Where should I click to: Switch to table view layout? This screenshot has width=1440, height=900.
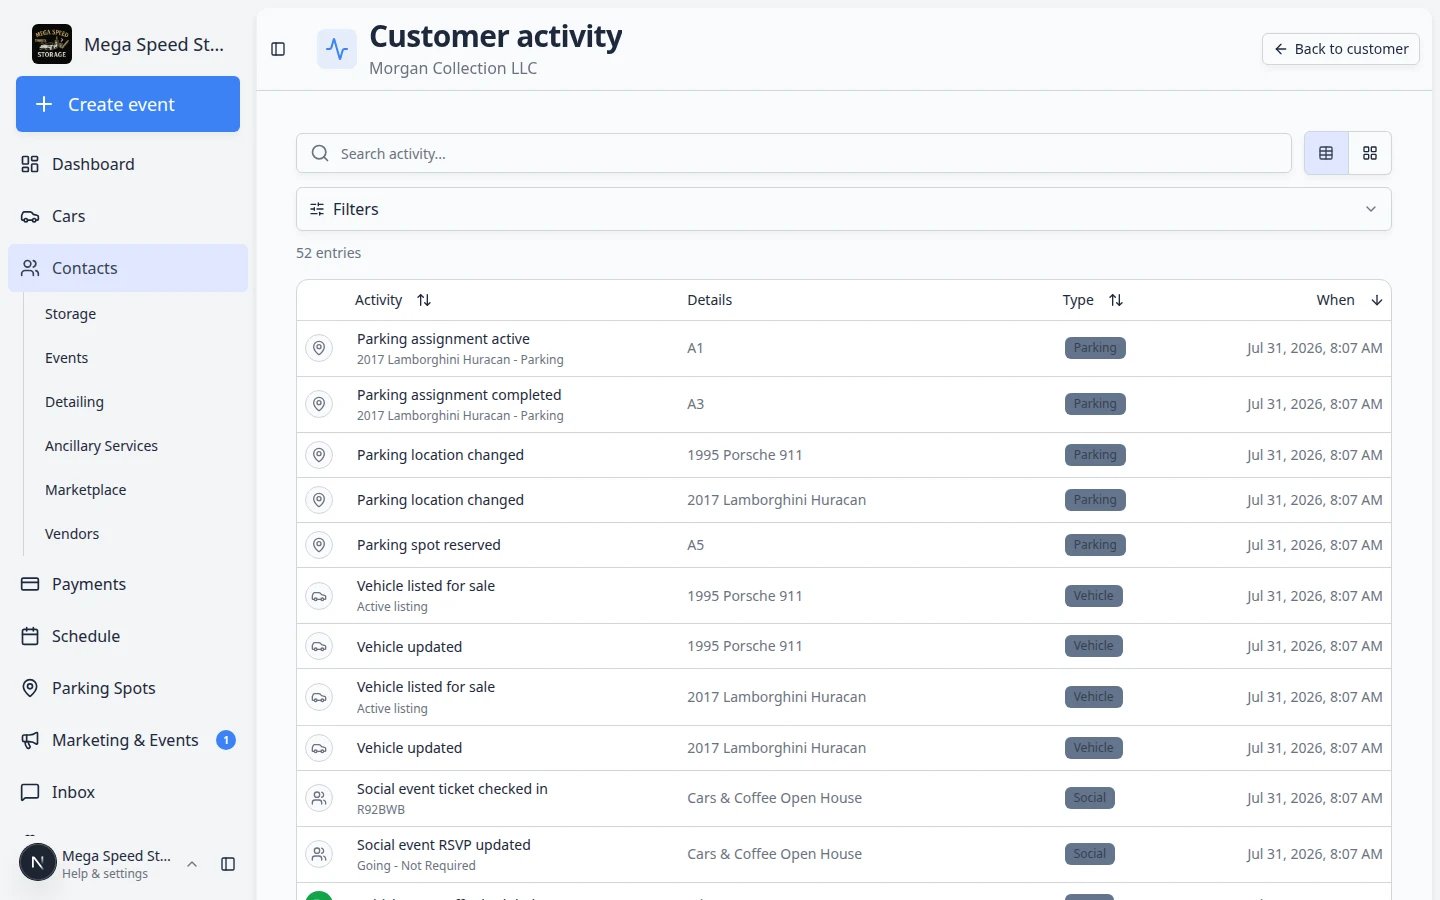pyautogui.click(x=1326, y=153)
